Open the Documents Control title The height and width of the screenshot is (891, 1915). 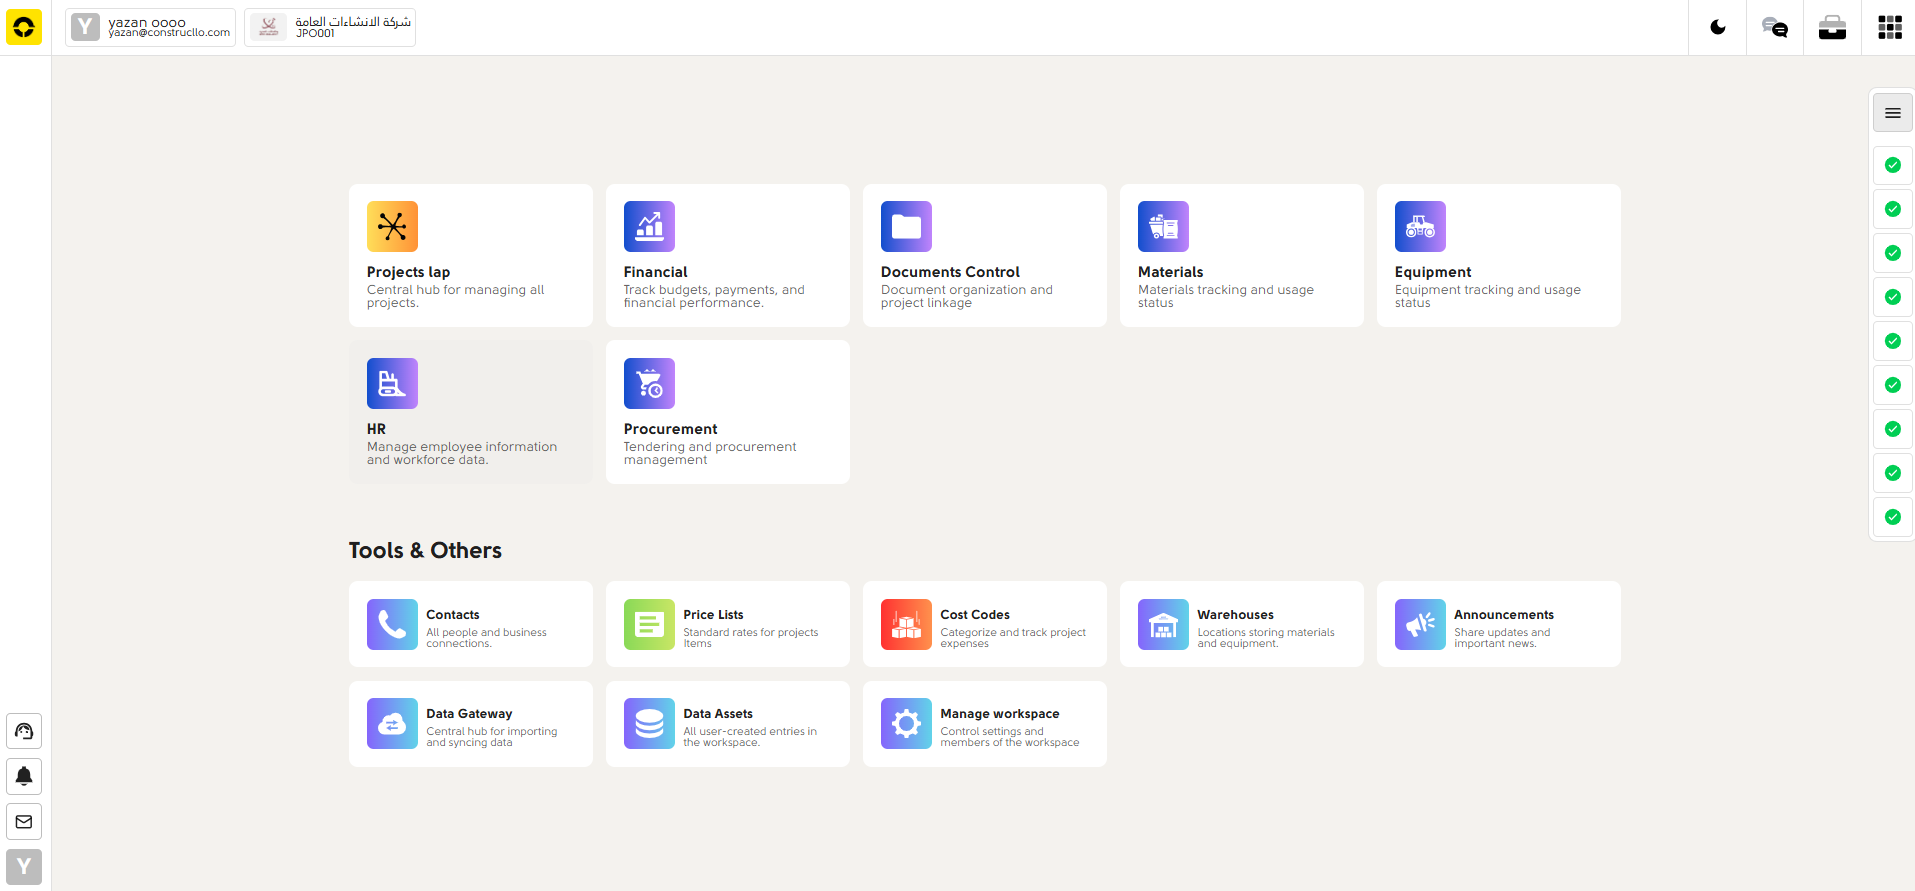950,272
